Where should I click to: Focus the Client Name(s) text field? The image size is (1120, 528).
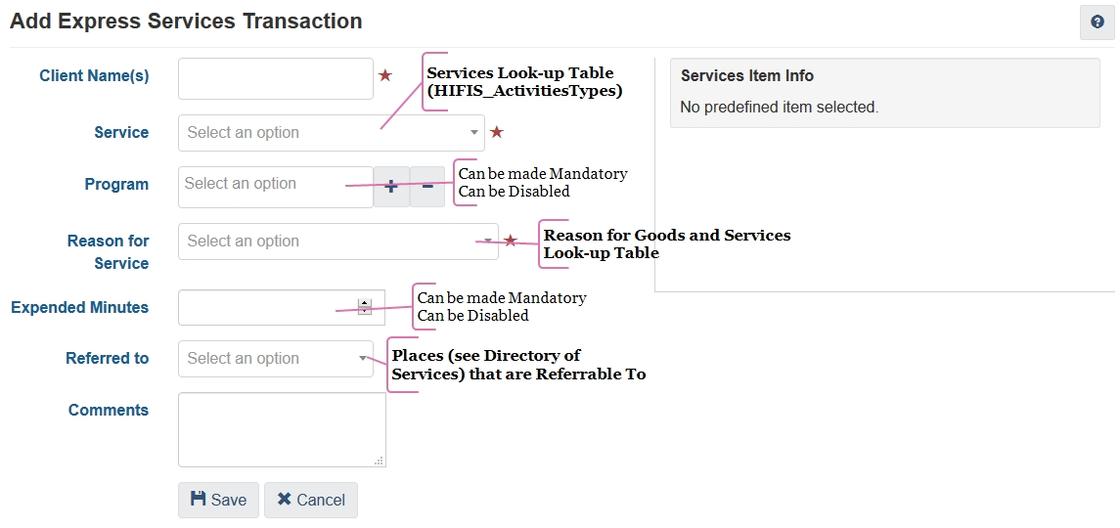pos(275,78)
